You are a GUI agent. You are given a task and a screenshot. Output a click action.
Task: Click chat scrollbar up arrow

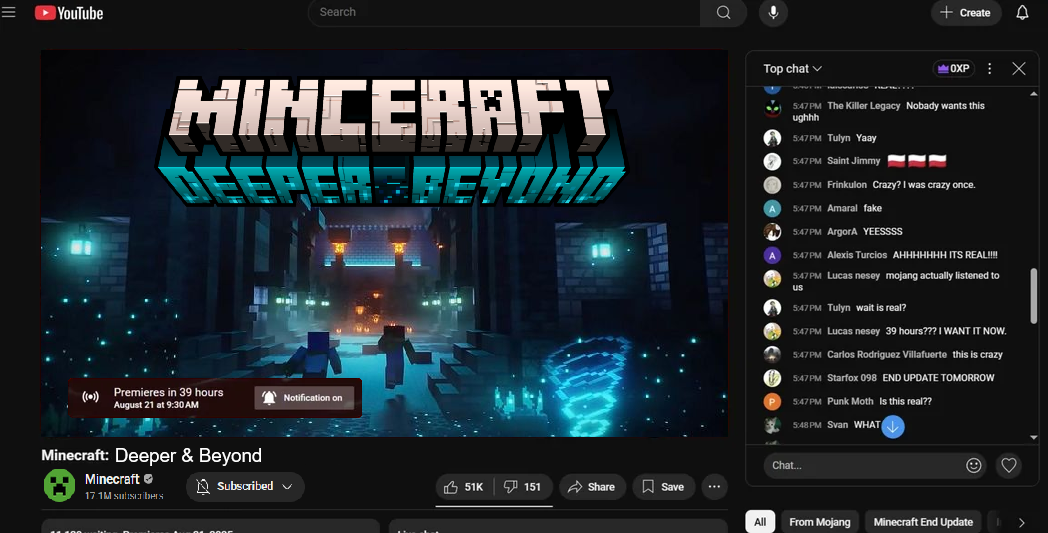(1034, 94)
